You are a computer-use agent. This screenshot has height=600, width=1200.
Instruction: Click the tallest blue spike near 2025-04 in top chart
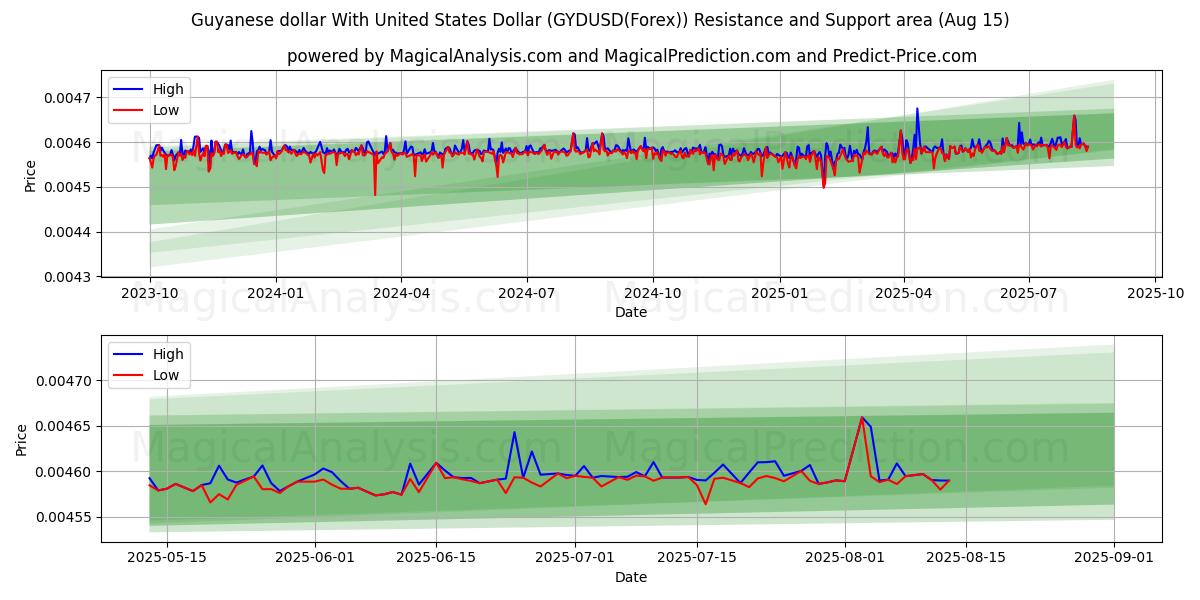pyautogui.click(x=917, y=109)
